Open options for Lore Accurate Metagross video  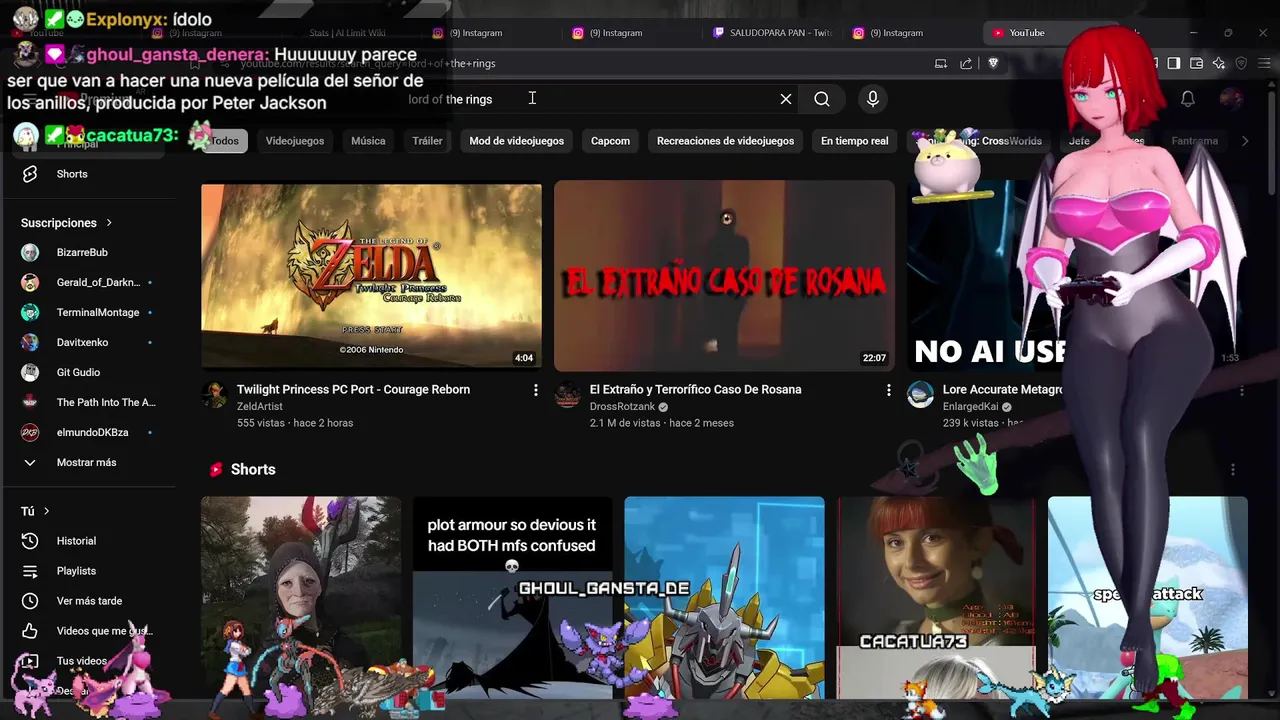[1241, 390]
